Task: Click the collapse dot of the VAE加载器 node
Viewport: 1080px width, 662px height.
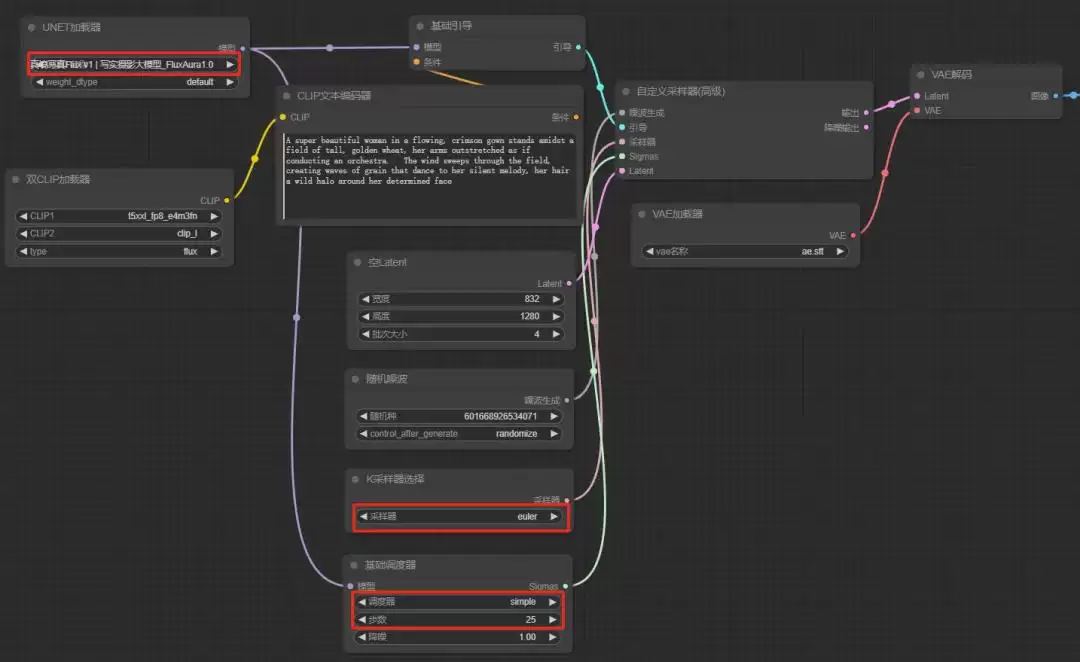Action: coord(641,214)
